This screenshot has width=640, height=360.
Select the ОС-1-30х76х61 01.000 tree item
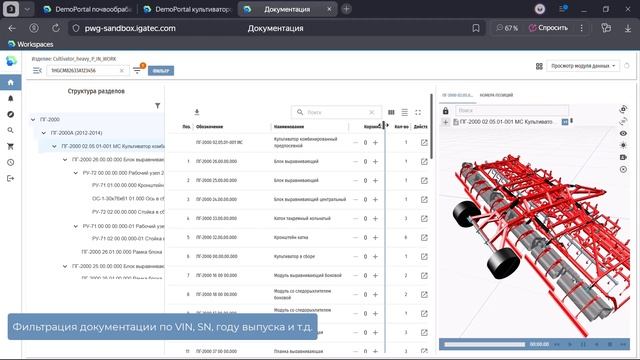coord(128,199)
